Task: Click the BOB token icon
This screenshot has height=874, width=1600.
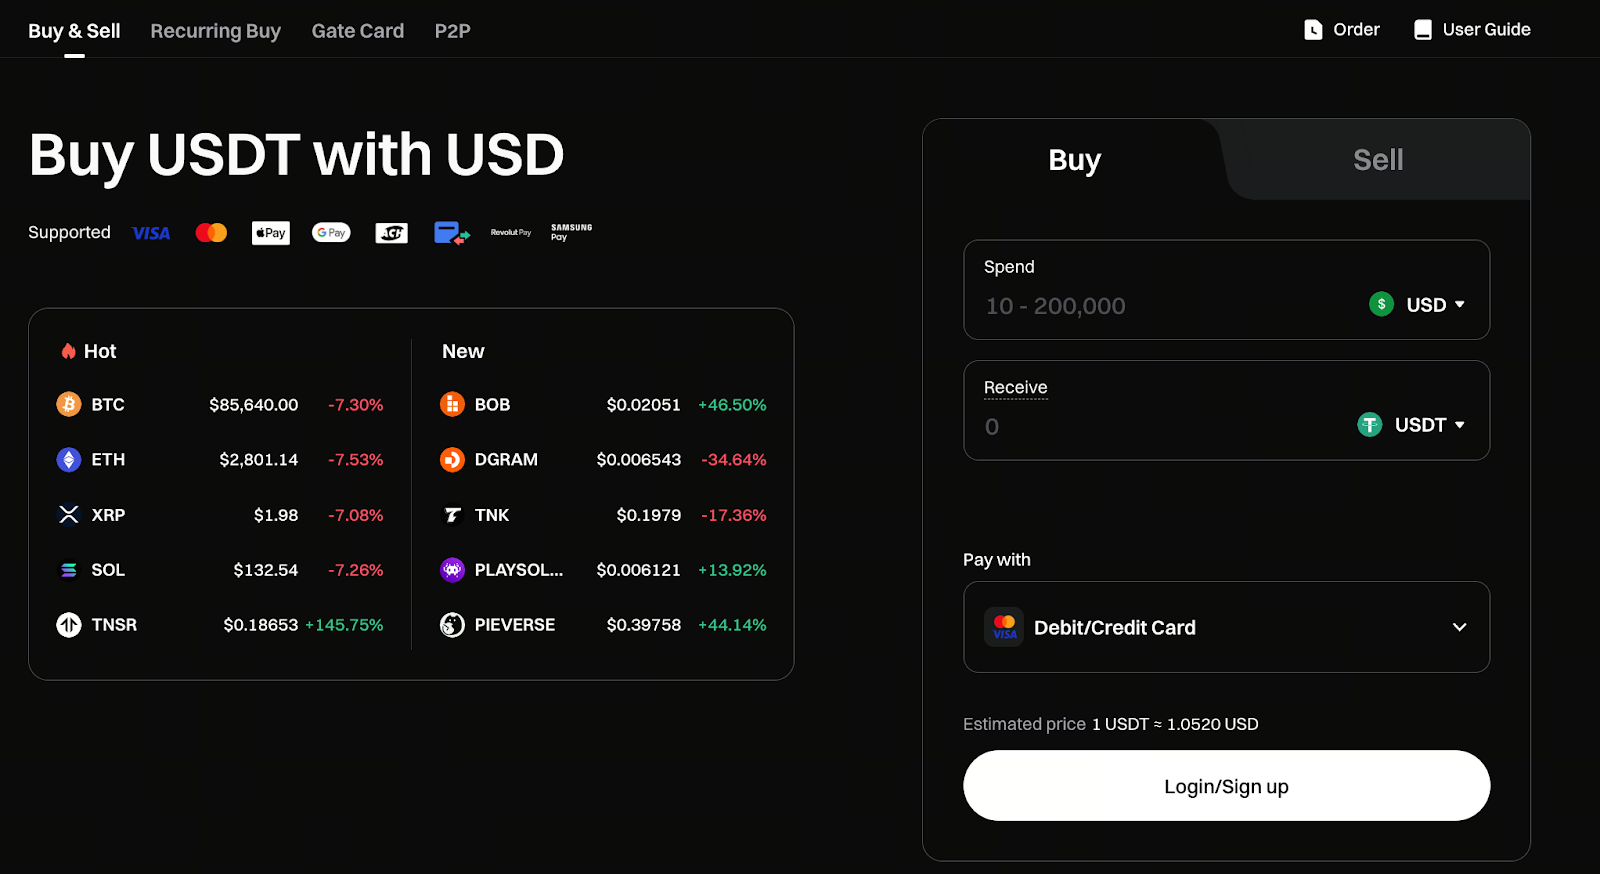Action: click(452, 404)
